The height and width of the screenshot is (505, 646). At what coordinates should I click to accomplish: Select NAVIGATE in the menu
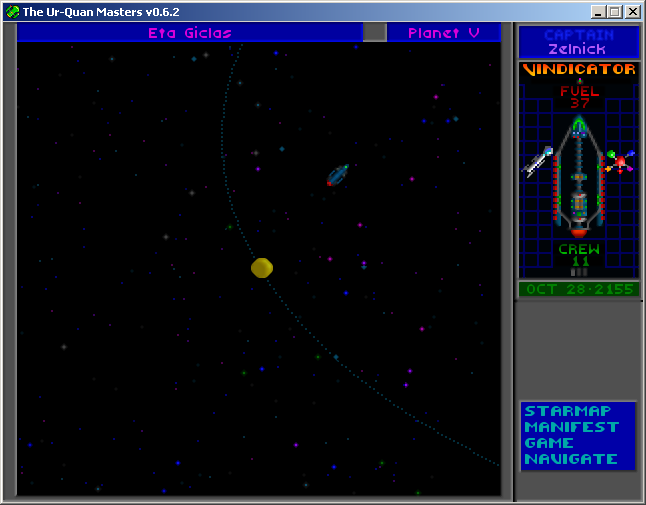click(x=571, y=459)
